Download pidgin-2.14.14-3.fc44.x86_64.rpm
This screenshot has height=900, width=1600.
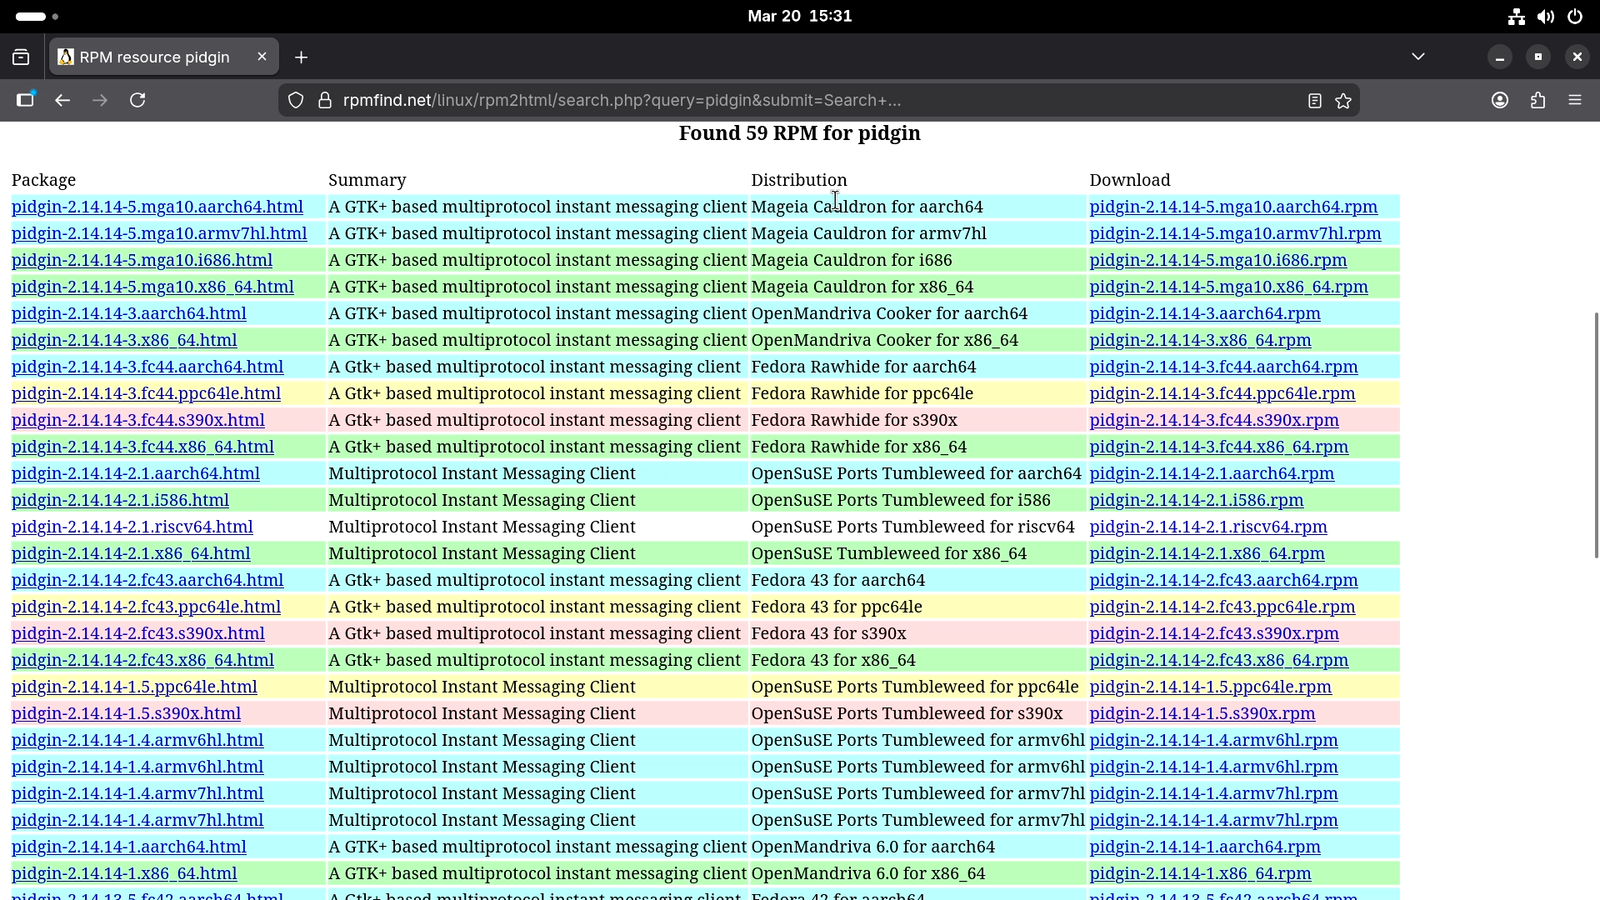[x=1219, y=447]
